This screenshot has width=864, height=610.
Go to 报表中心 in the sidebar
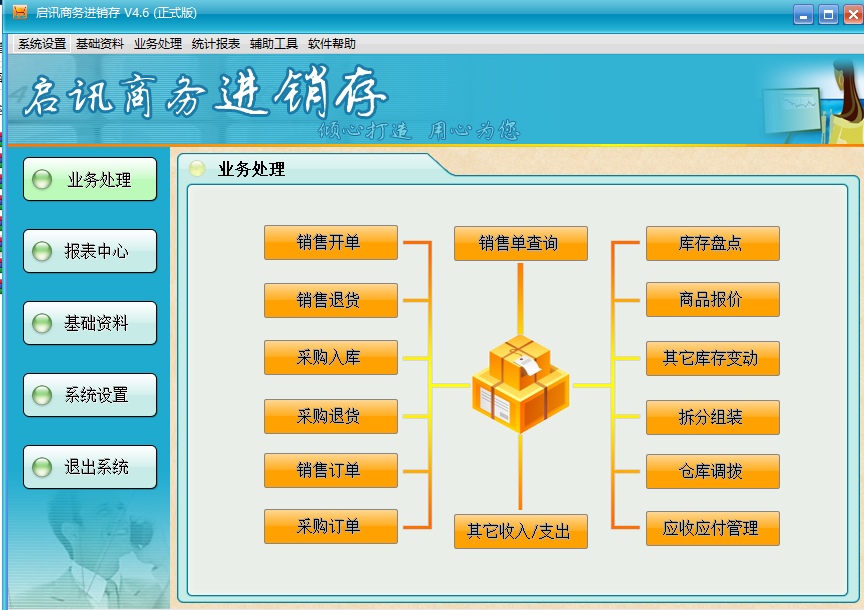tap(90, 251)
